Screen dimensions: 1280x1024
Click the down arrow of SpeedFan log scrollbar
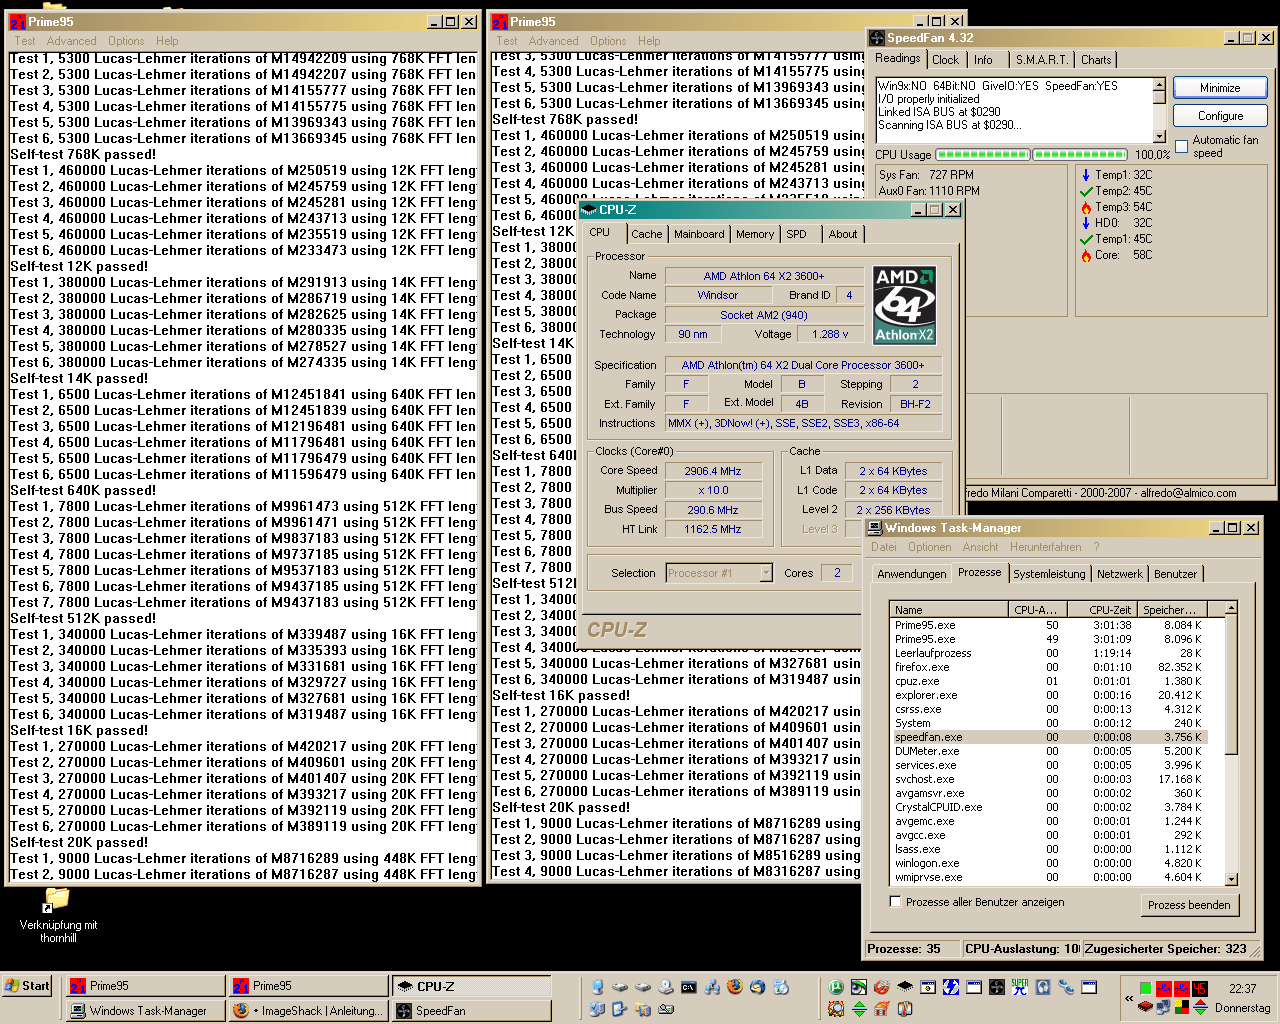(1159, 137)
